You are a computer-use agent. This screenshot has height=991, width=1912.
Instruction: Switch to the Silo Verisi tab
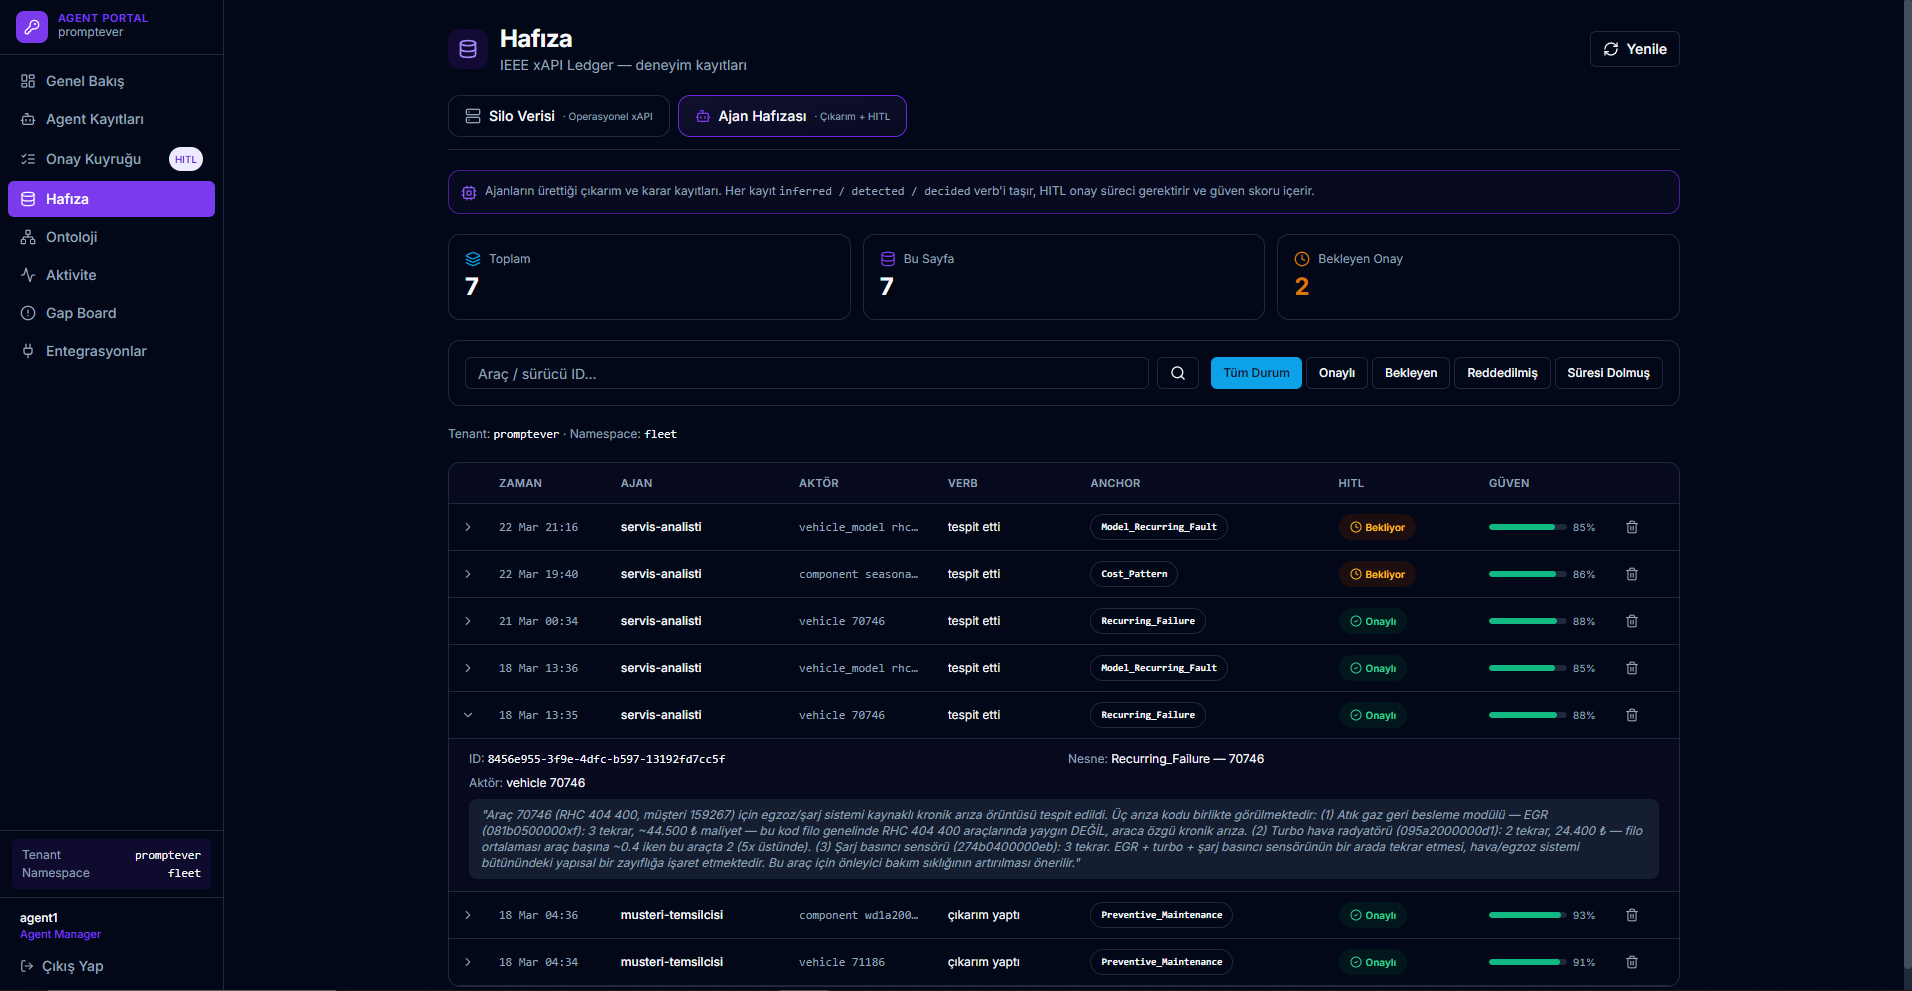tap(558, 116)
